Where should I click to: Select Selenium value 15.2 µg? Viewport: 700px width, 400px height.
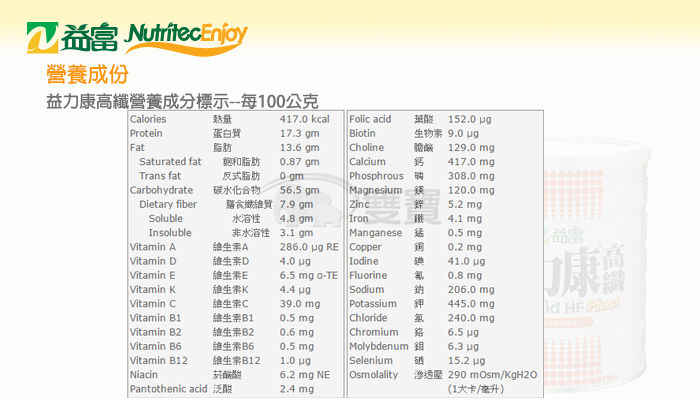(467, 361)
